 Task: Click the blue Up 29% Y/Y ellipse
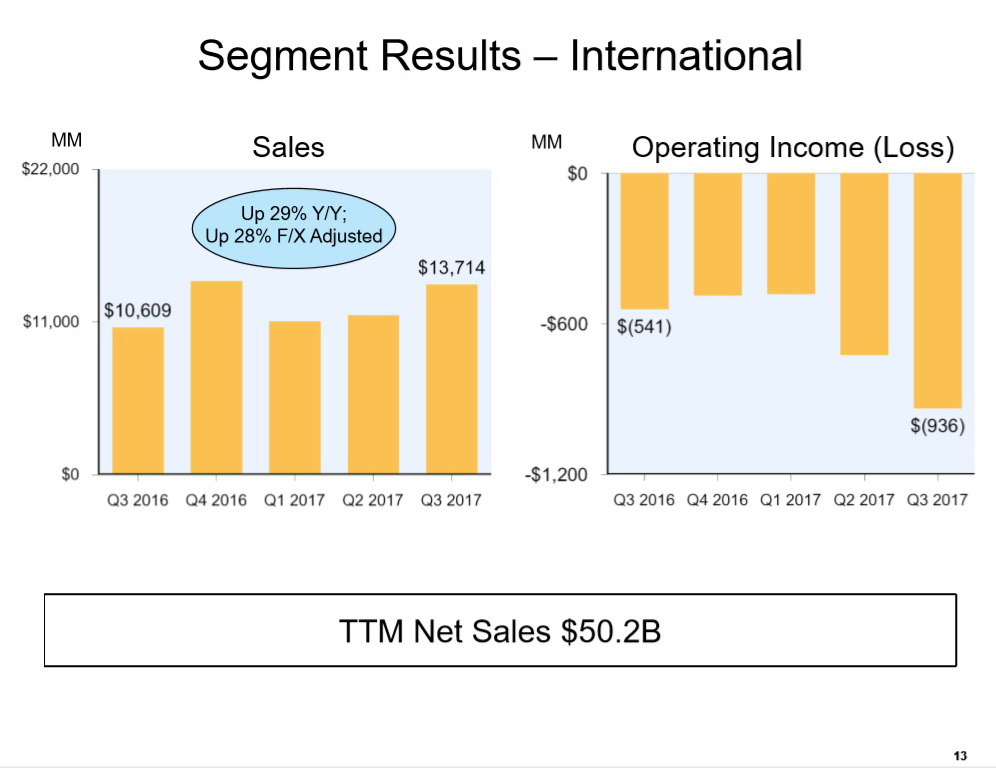click(x=294, y=225)
